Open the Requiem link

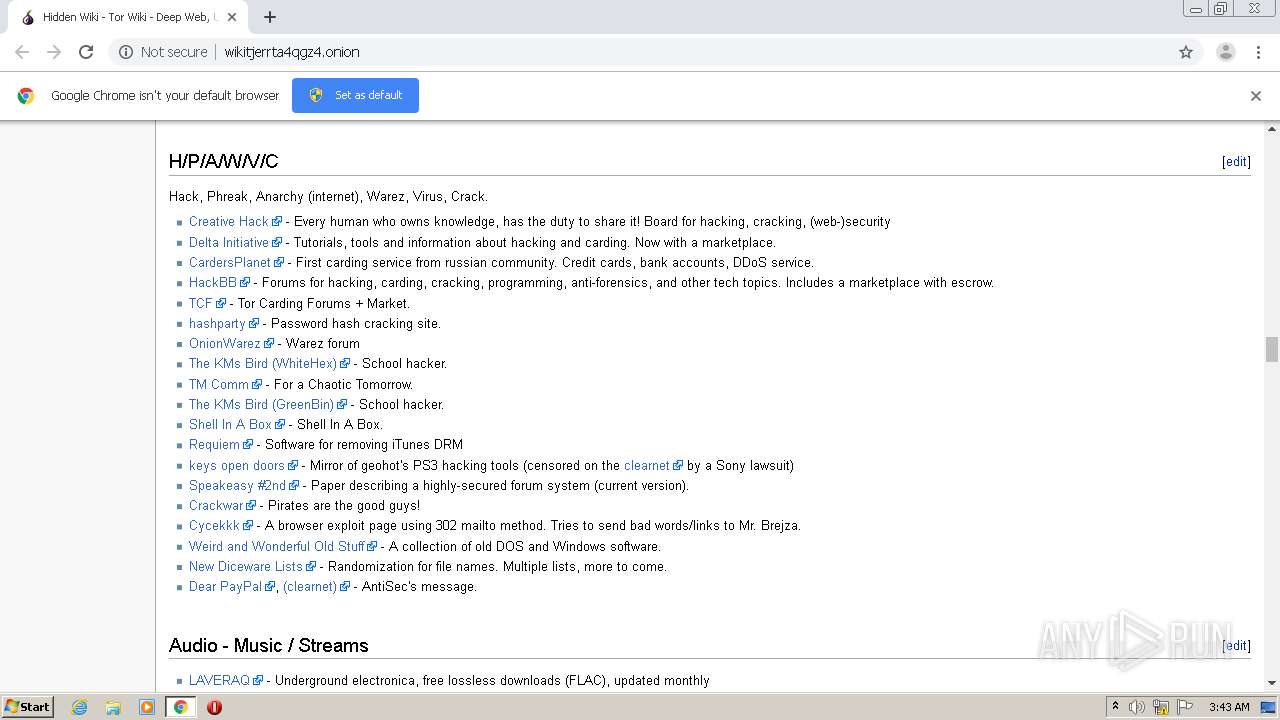215,444
